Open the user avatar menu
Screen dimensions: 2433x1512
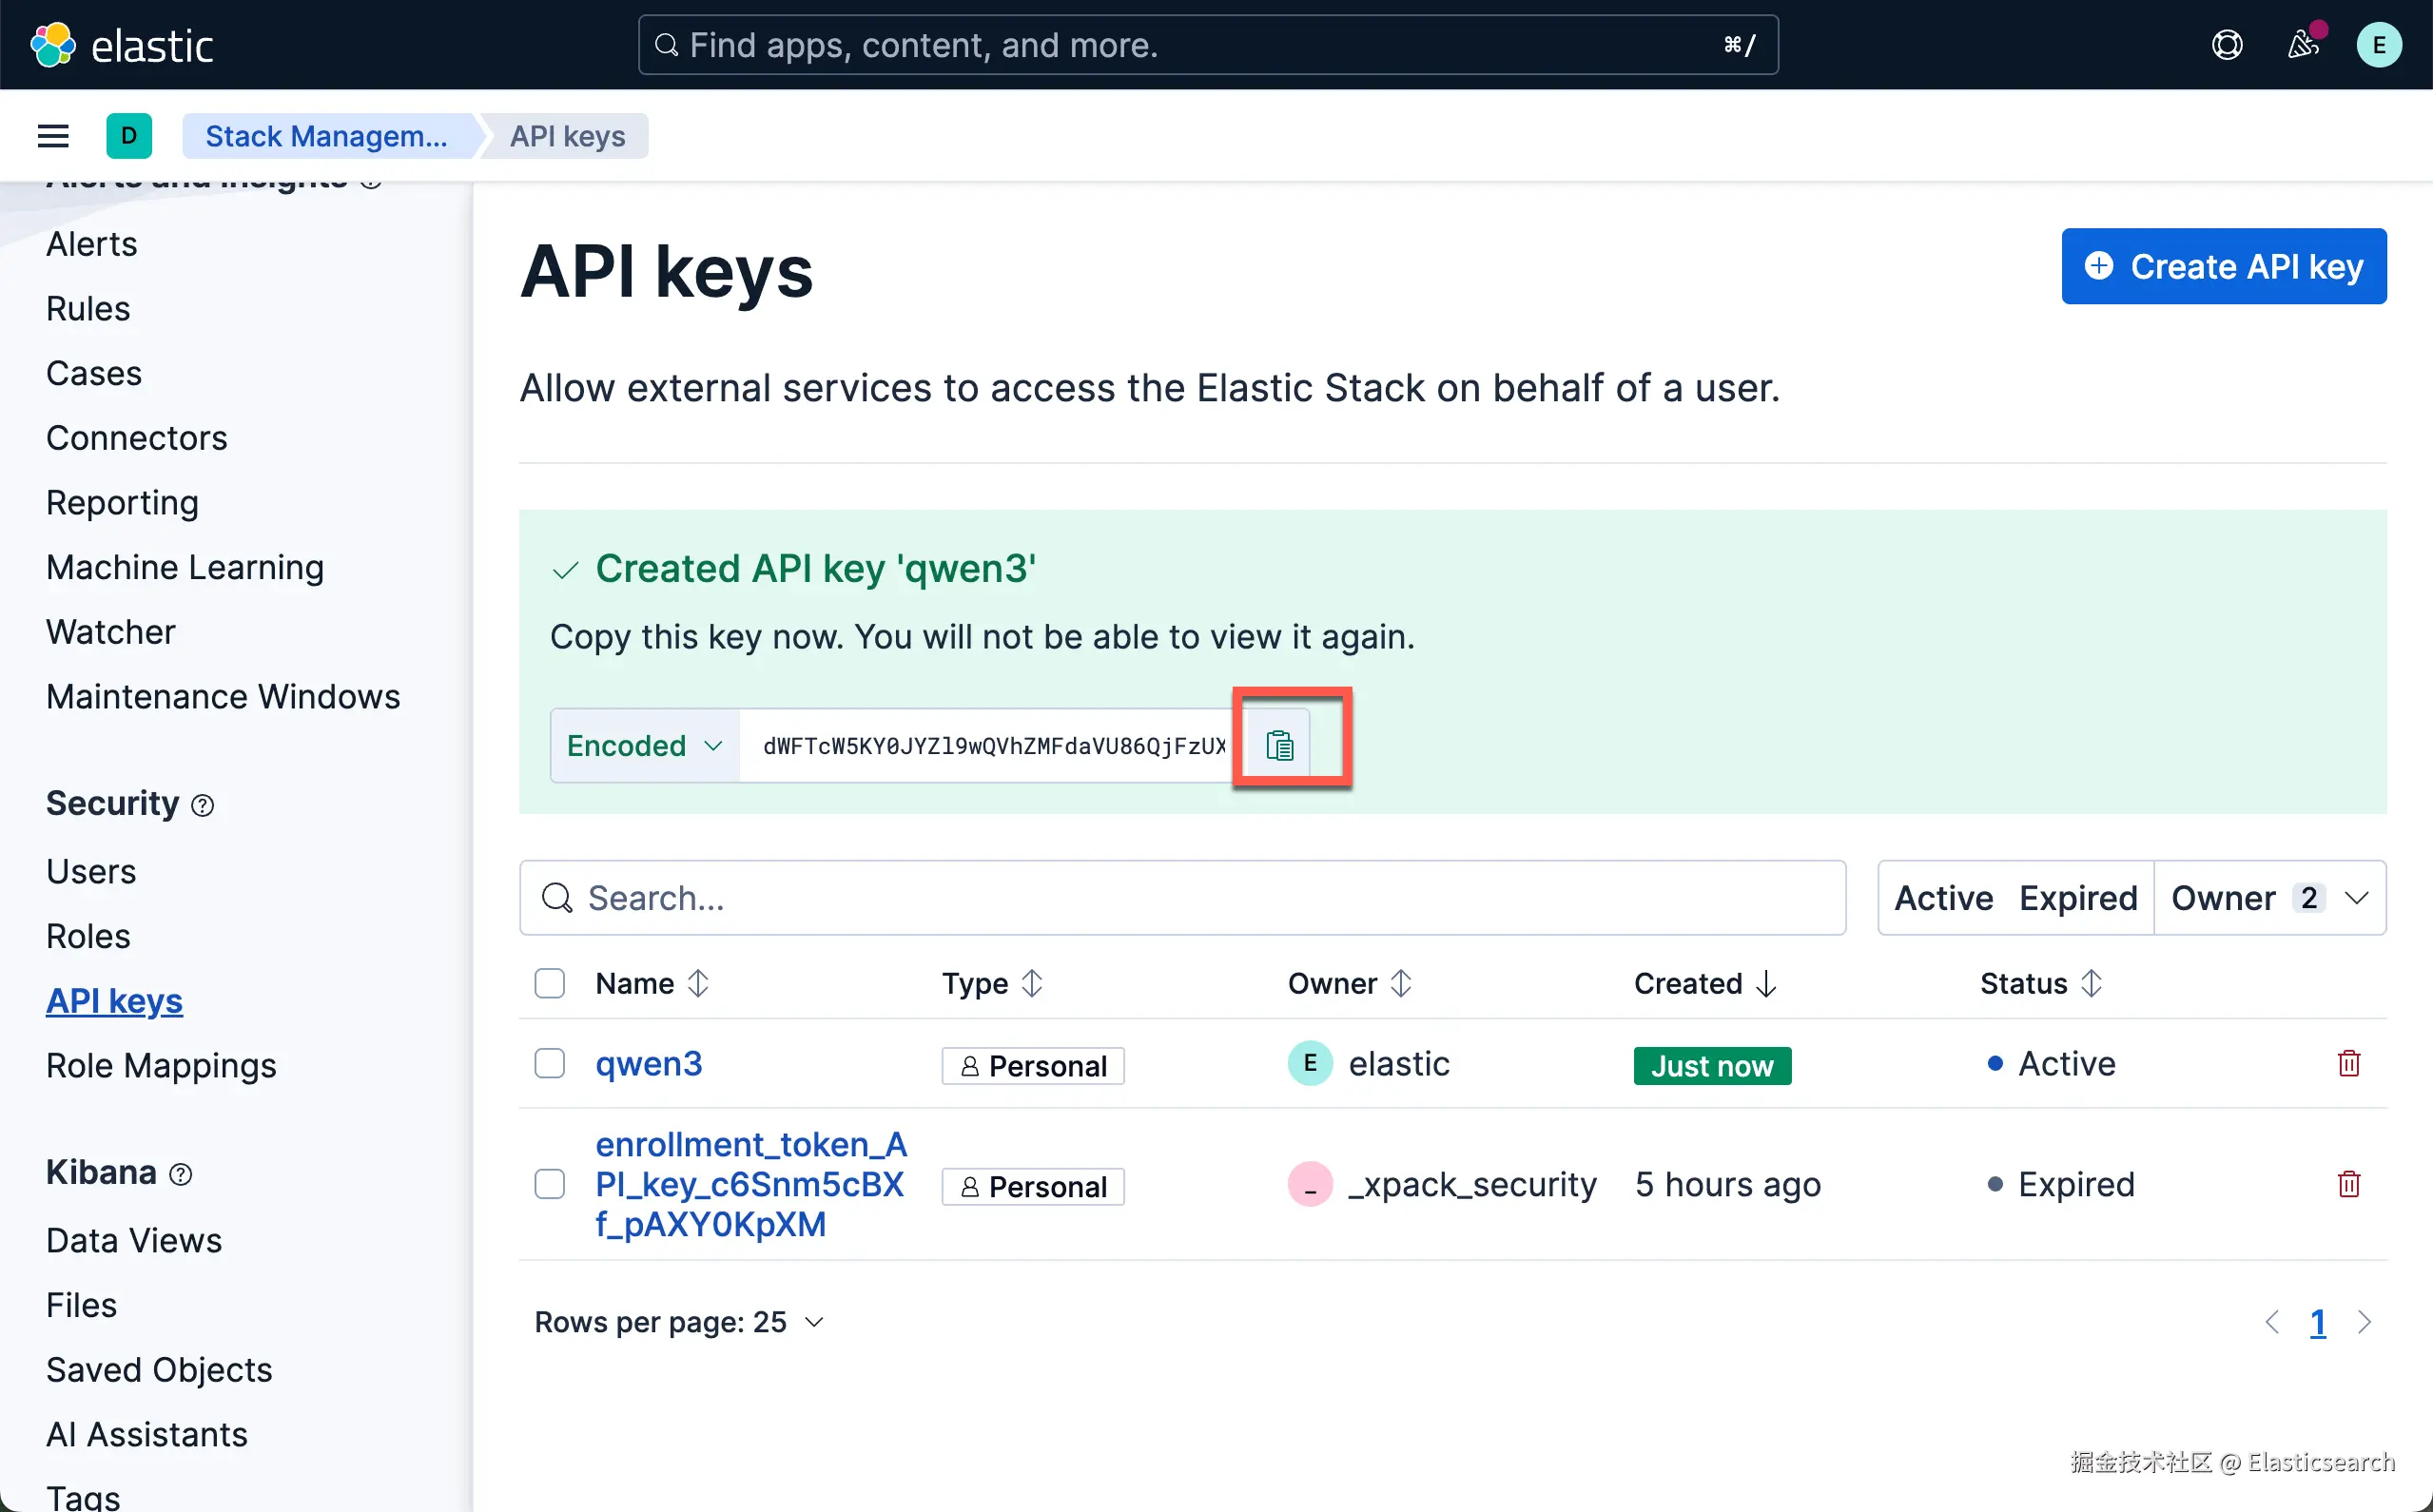tap(2378, 45)
